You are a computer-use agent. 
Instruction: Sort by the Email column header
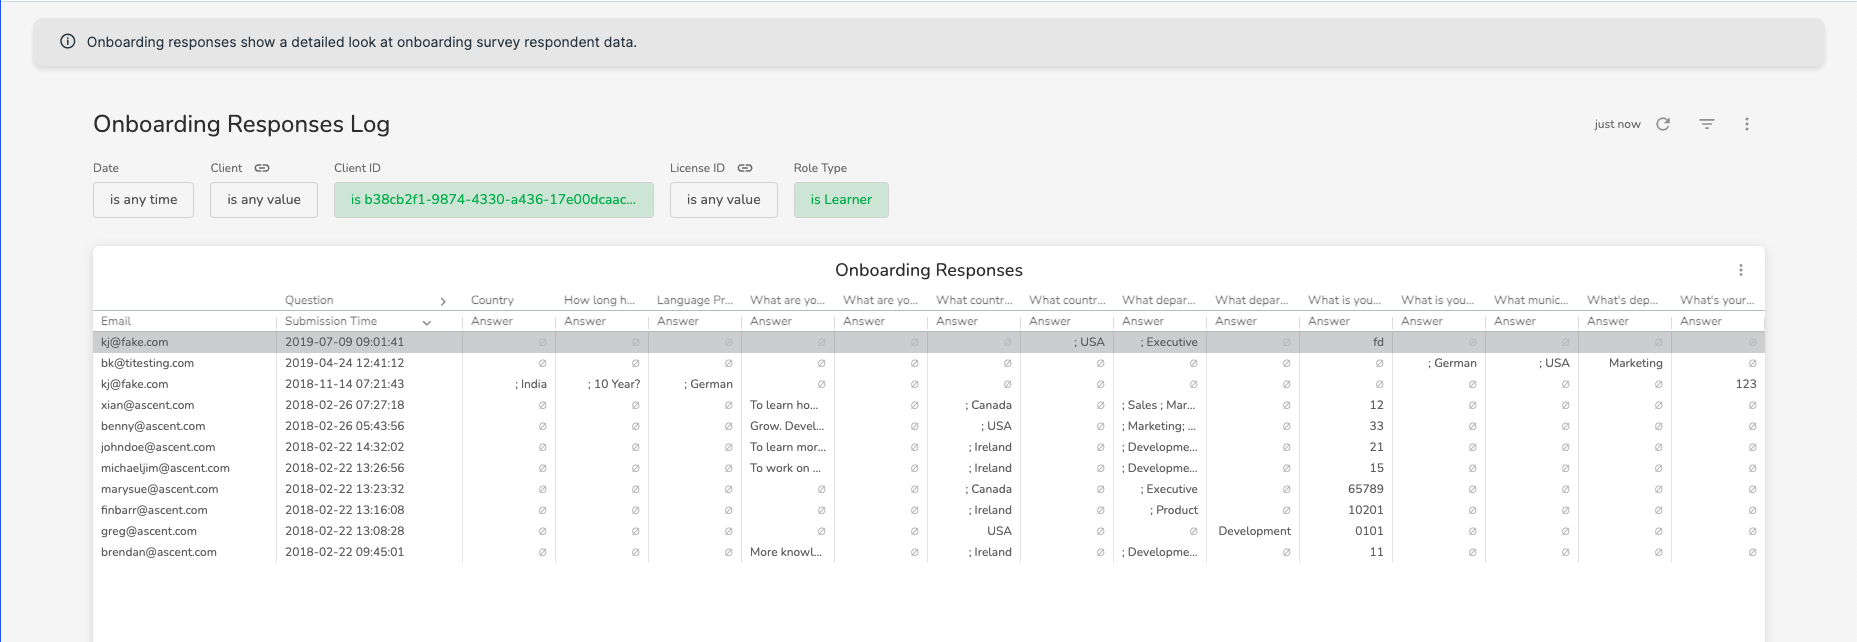point(116,321)
